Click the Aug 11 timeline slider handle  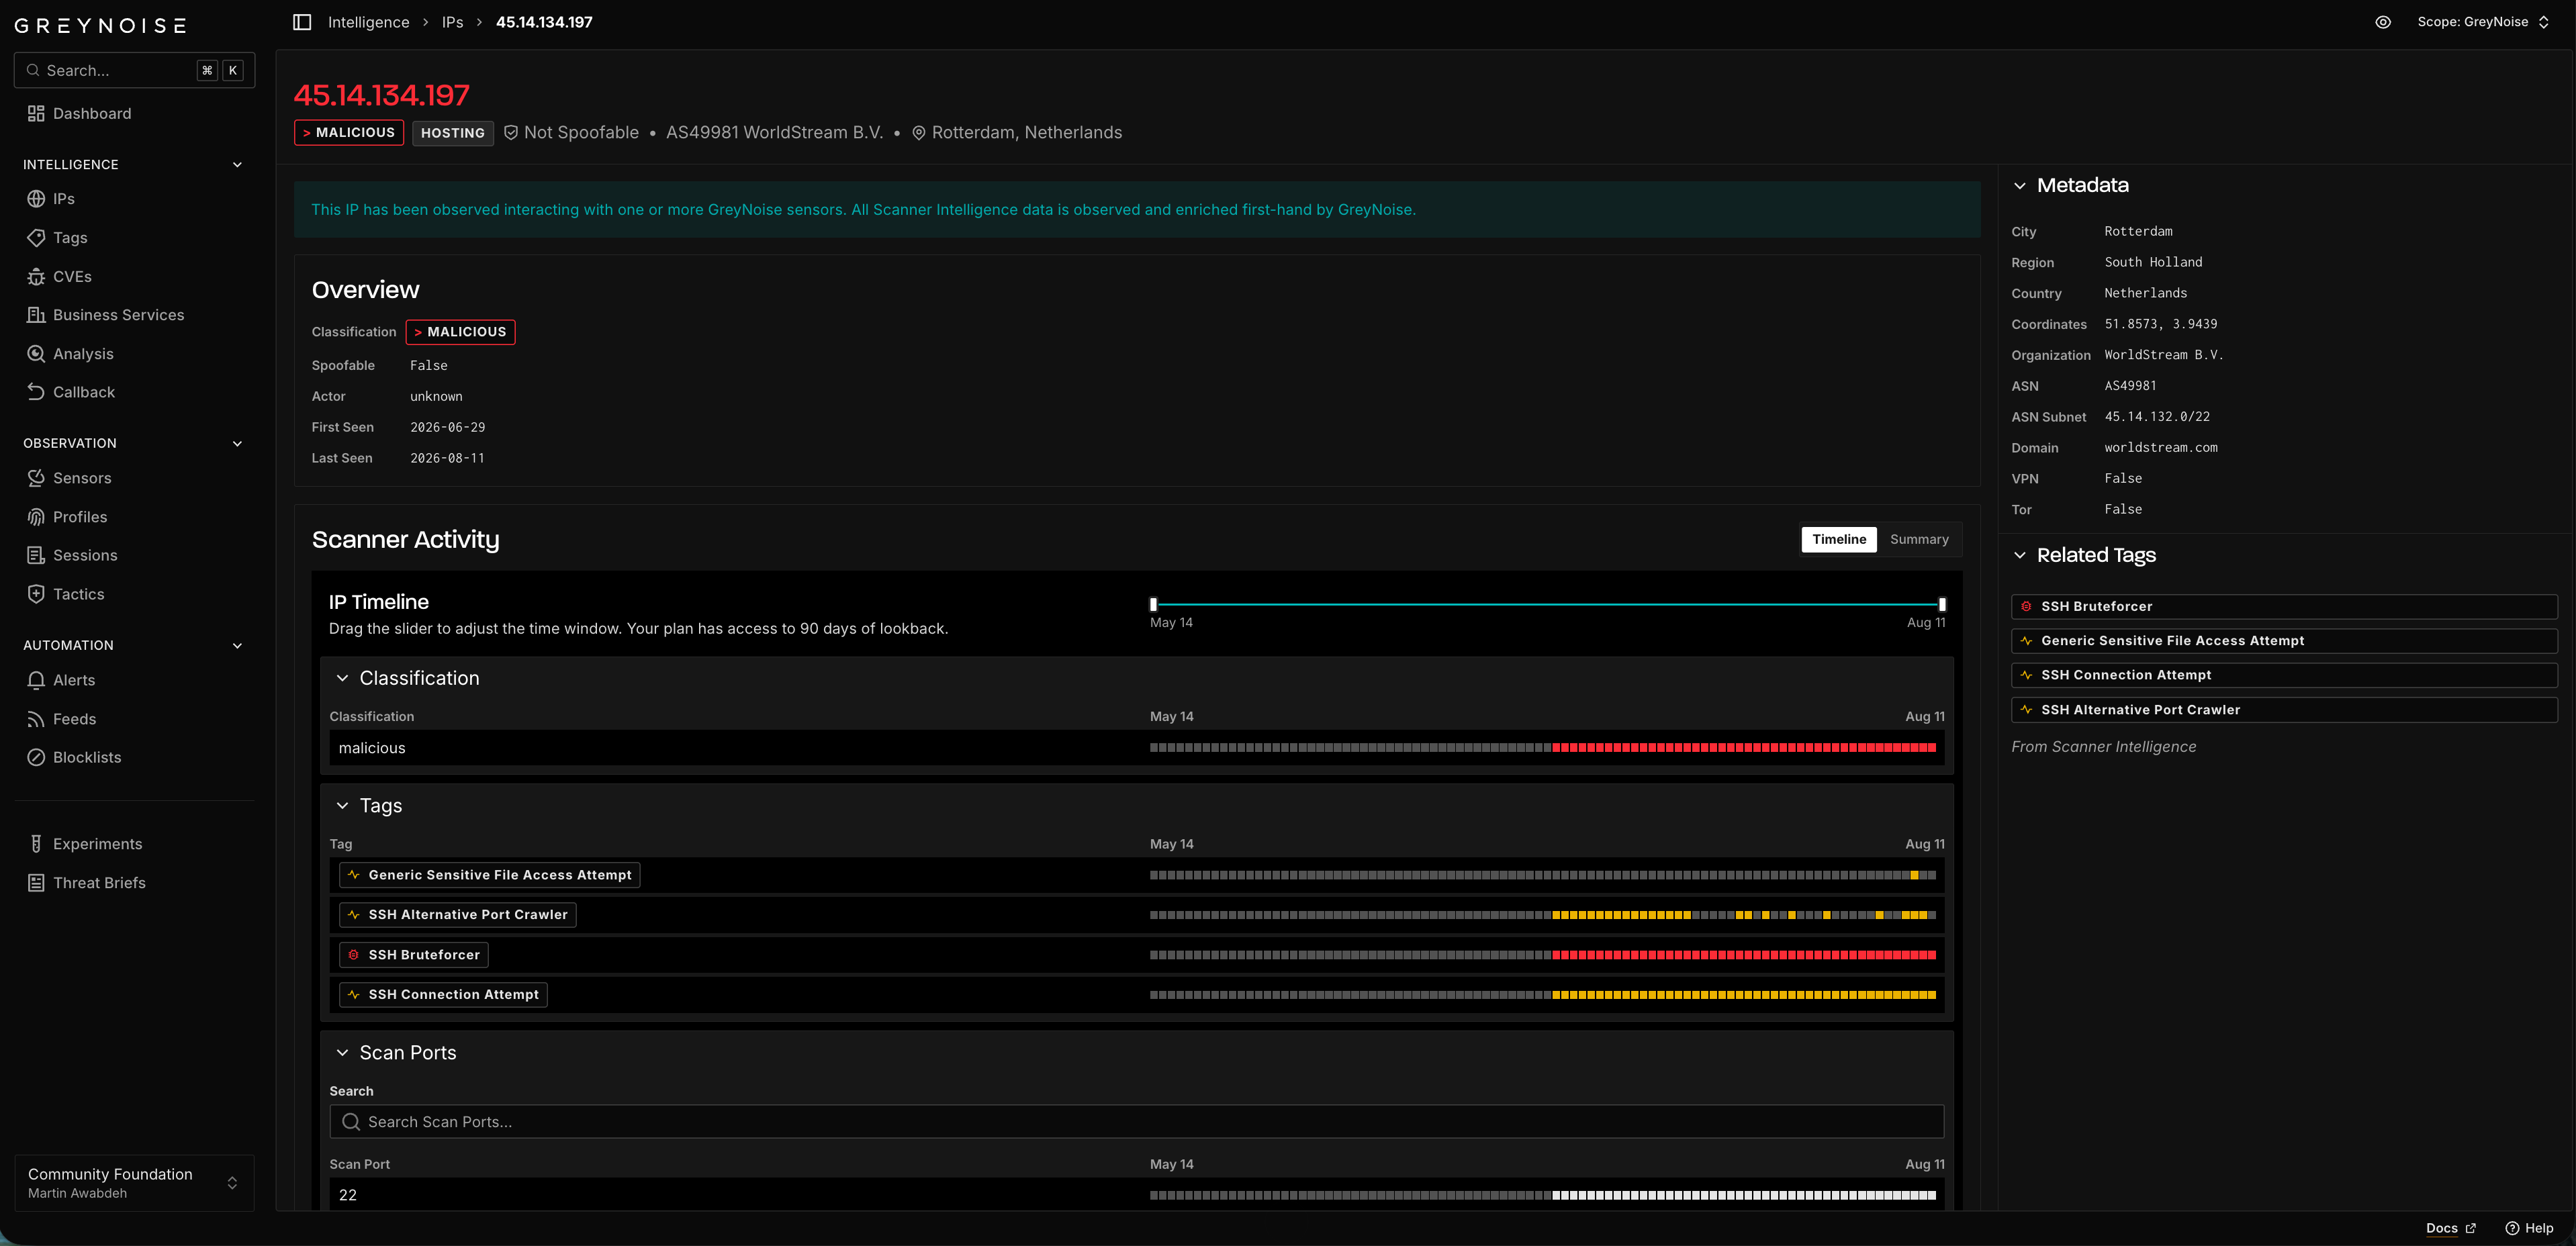1942,604
